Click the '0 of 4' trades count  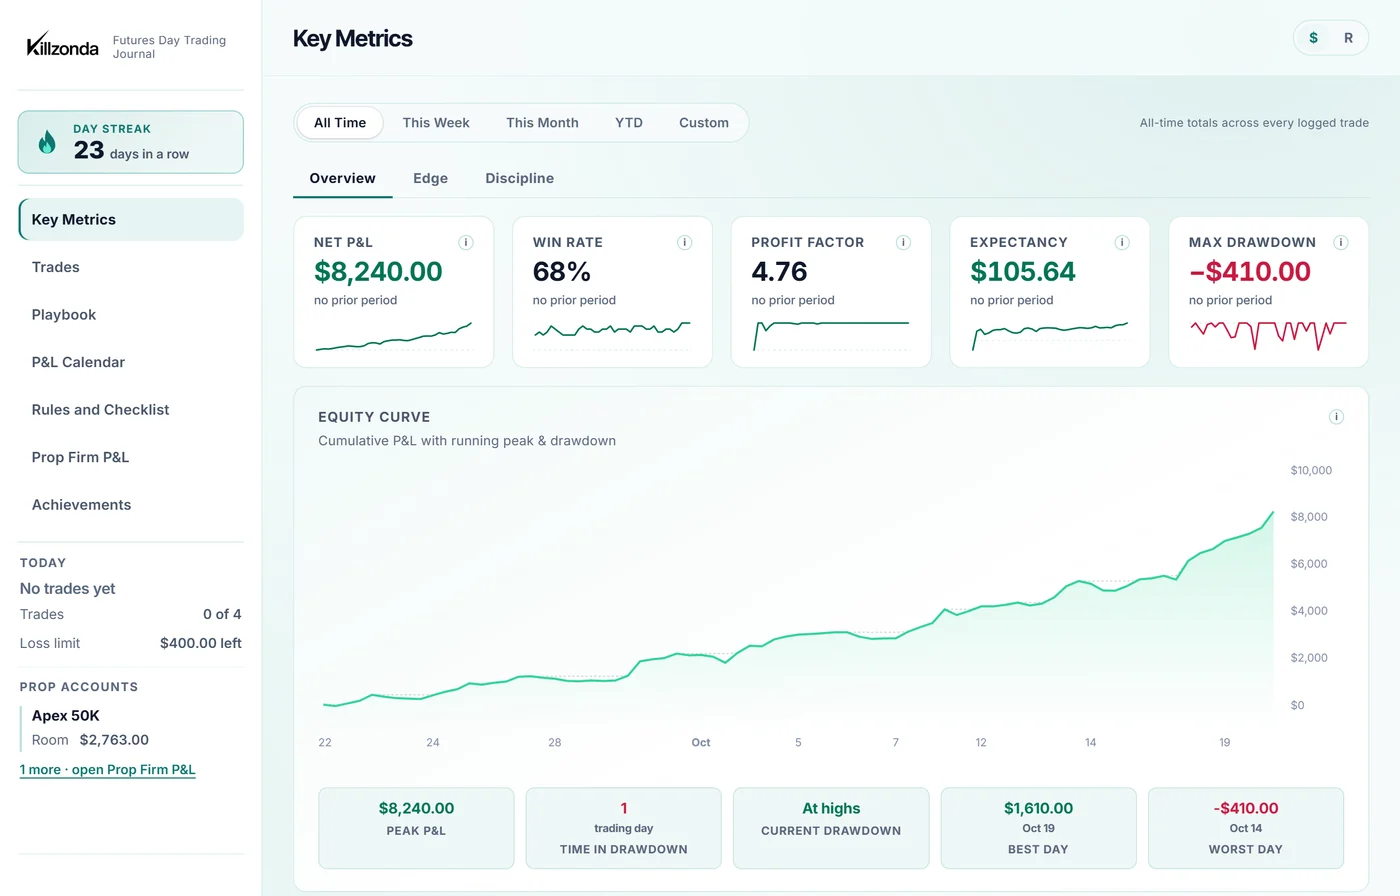pyautogui.click(x=222, y=614)
